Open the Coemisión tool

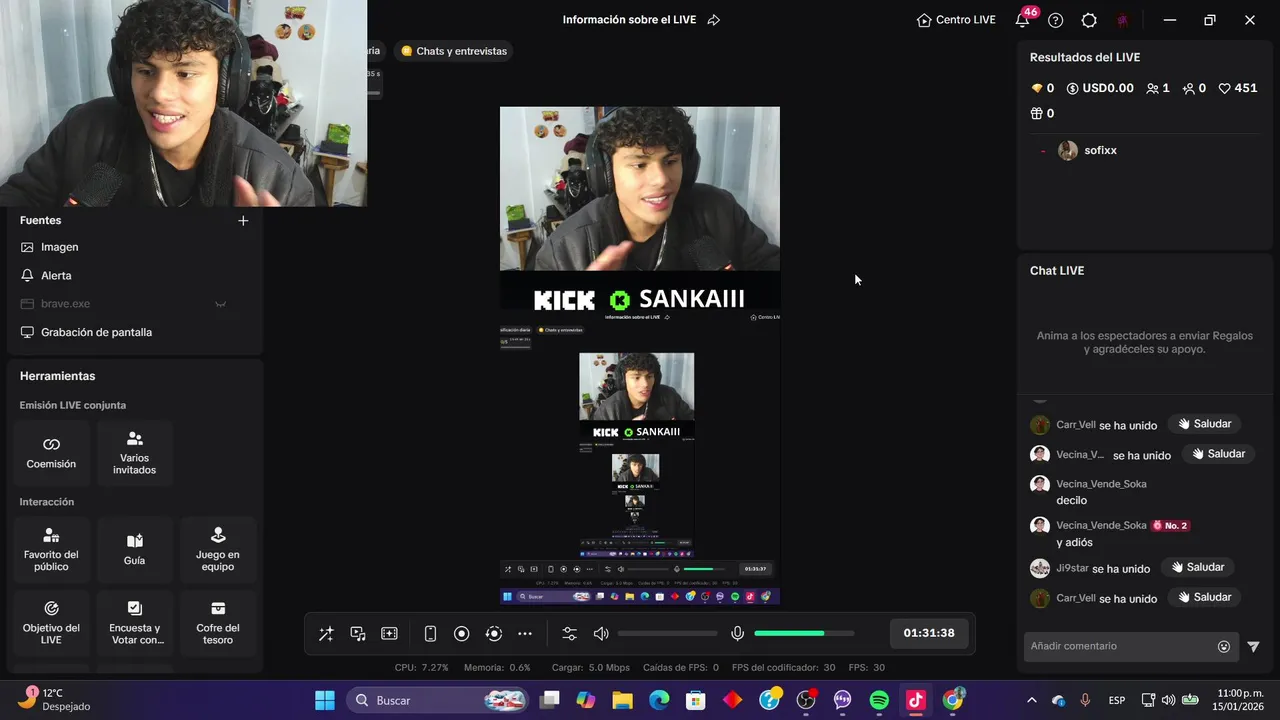coord(51,453)
